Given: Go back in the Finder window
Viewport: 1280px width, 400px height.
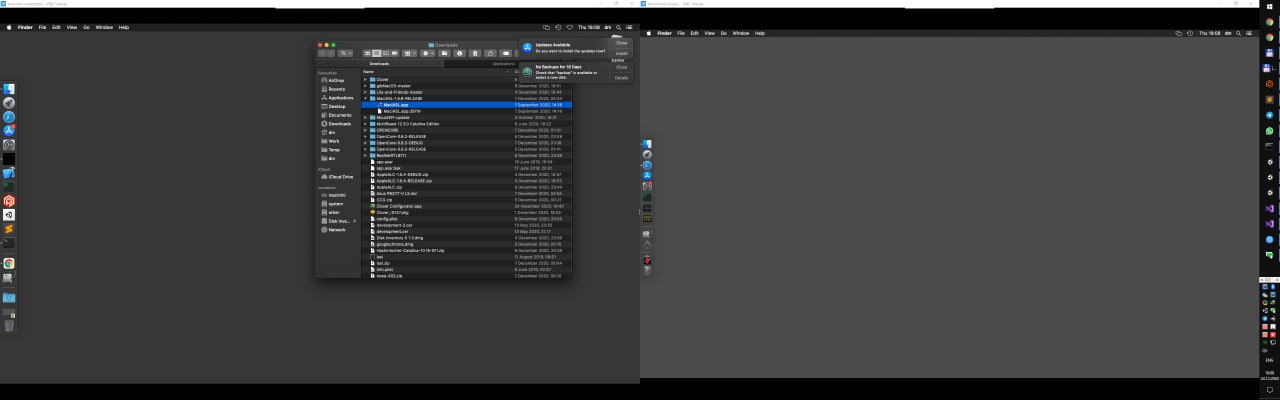Looking at the screenshot, I should click(323, 53).
